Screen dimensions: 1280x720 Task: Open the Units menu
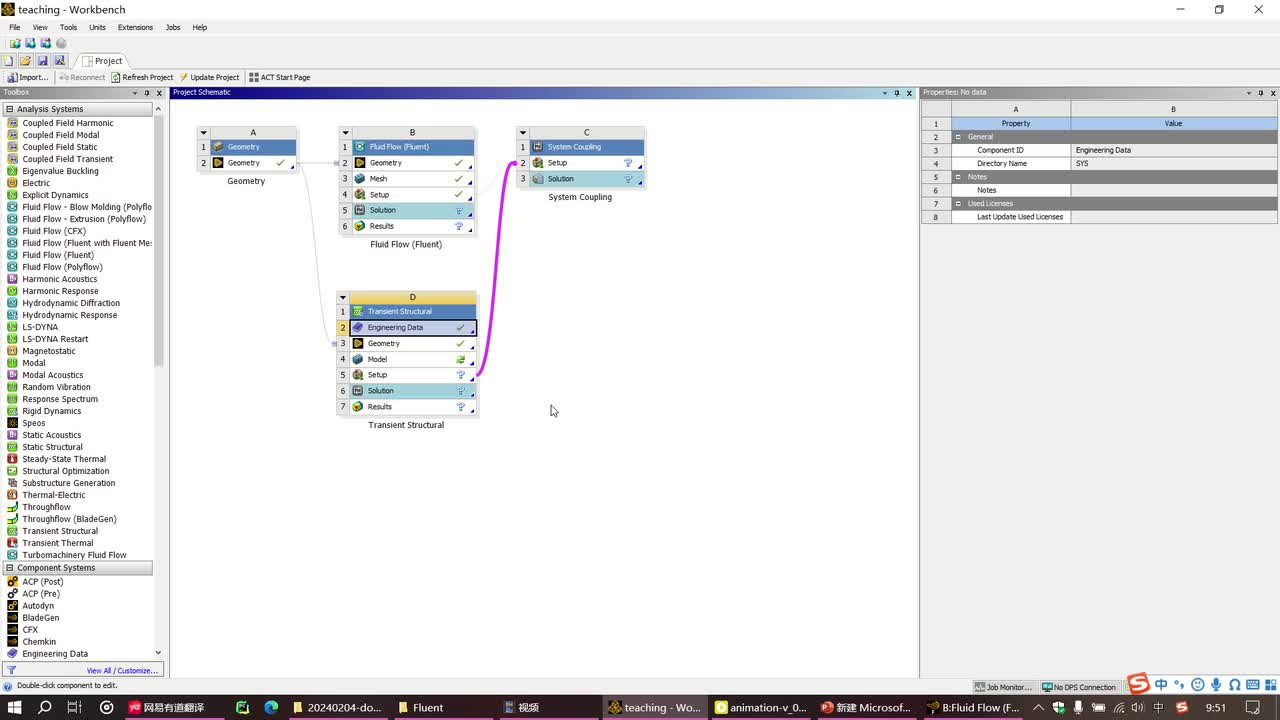[x=97, y=27]
